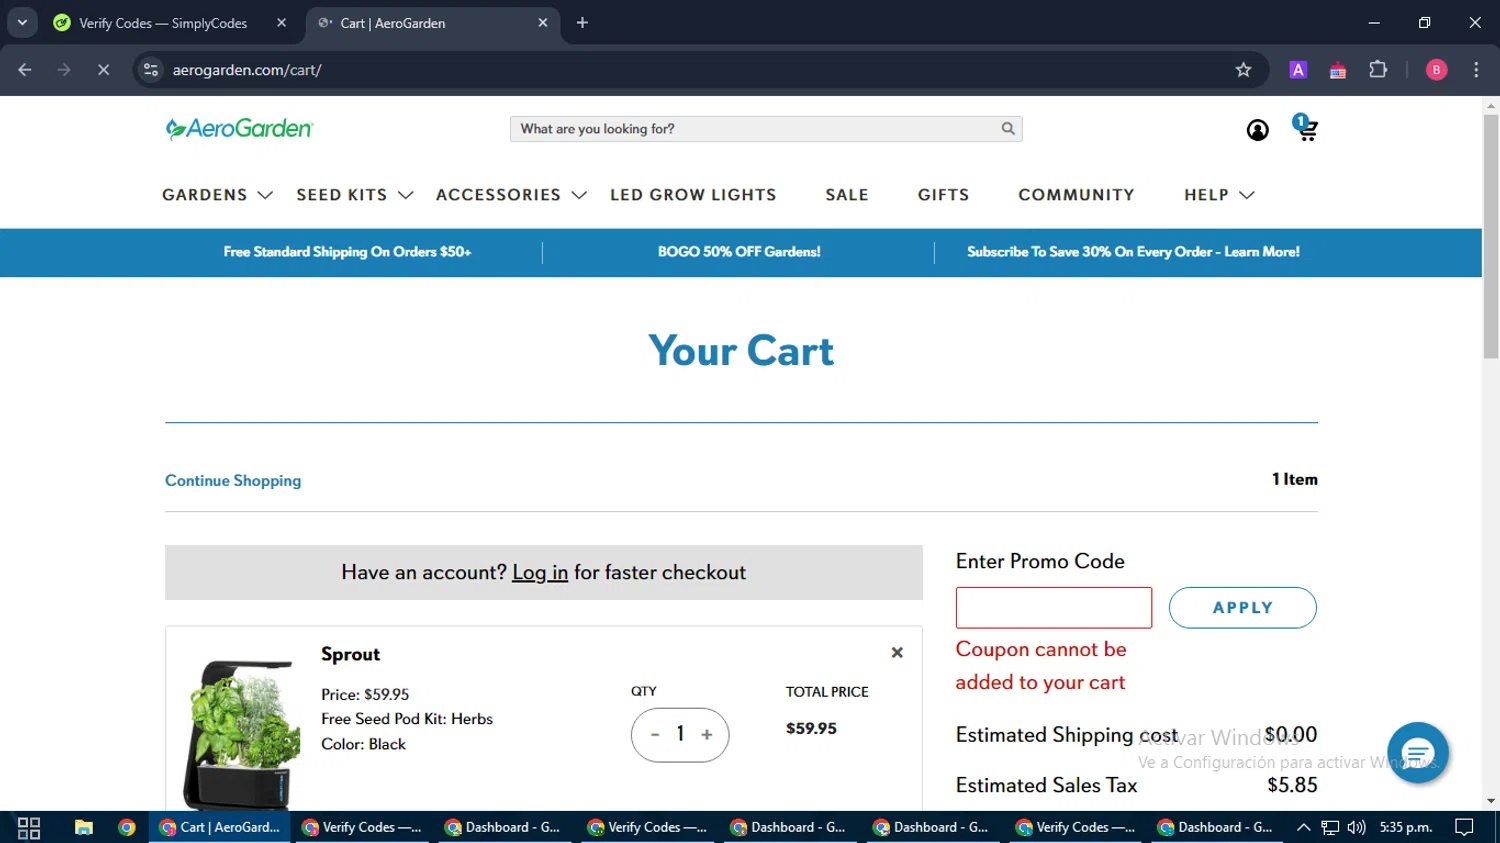1500x843 pixels.
Task: Visit the Community page
Action: coord(1076,195)
